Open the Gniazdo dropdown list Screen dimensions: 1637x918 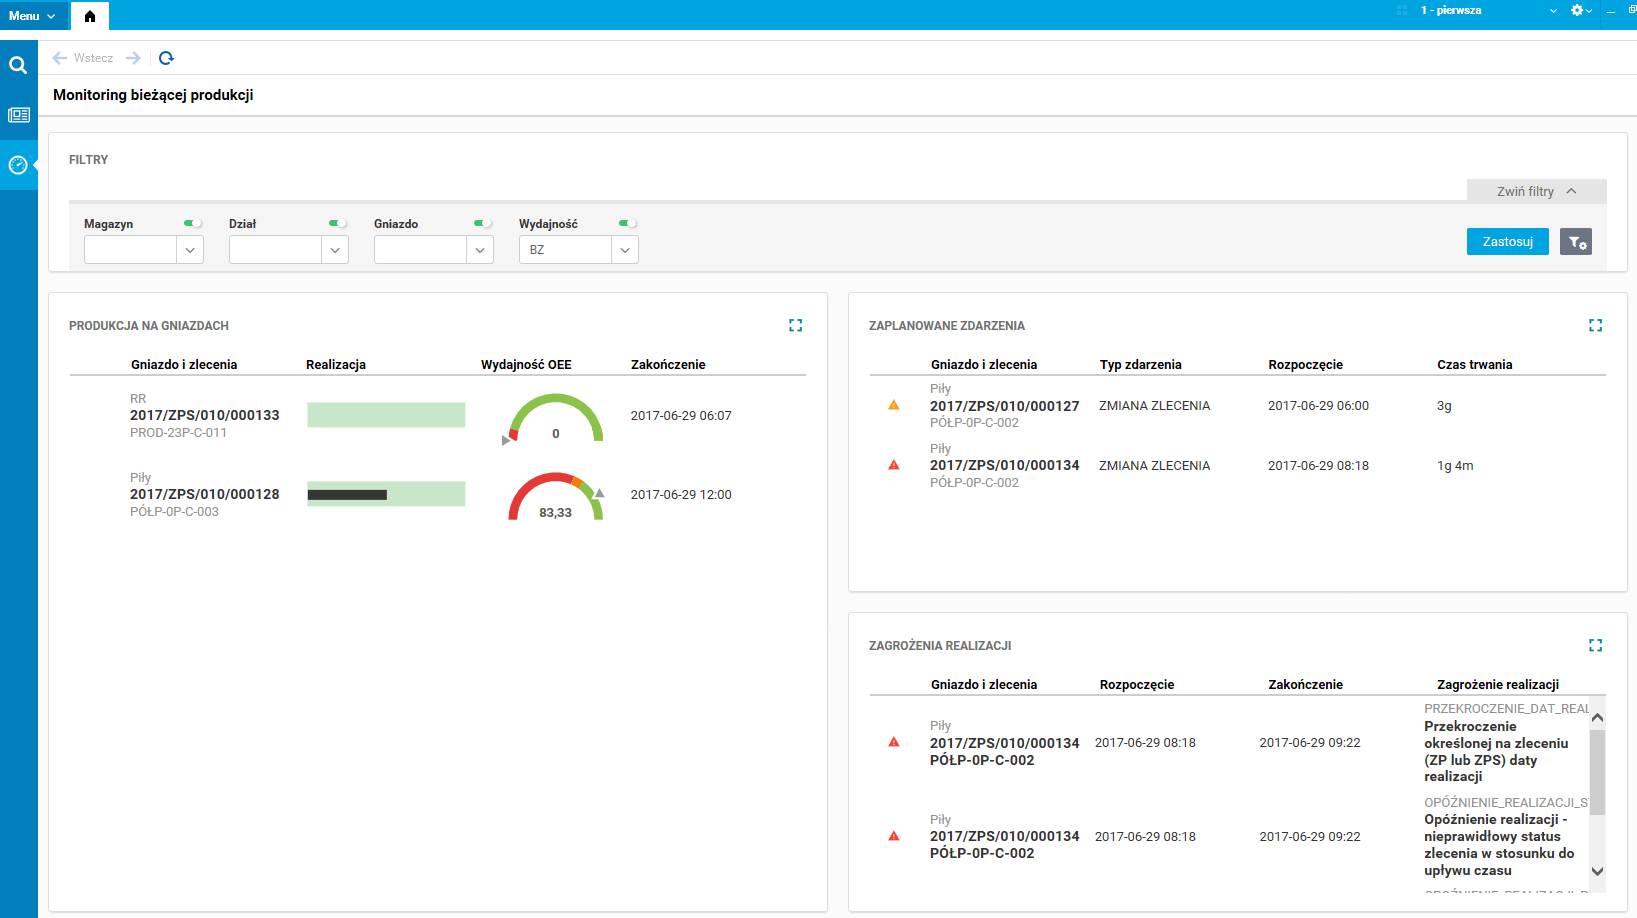[x=480, y=250]
